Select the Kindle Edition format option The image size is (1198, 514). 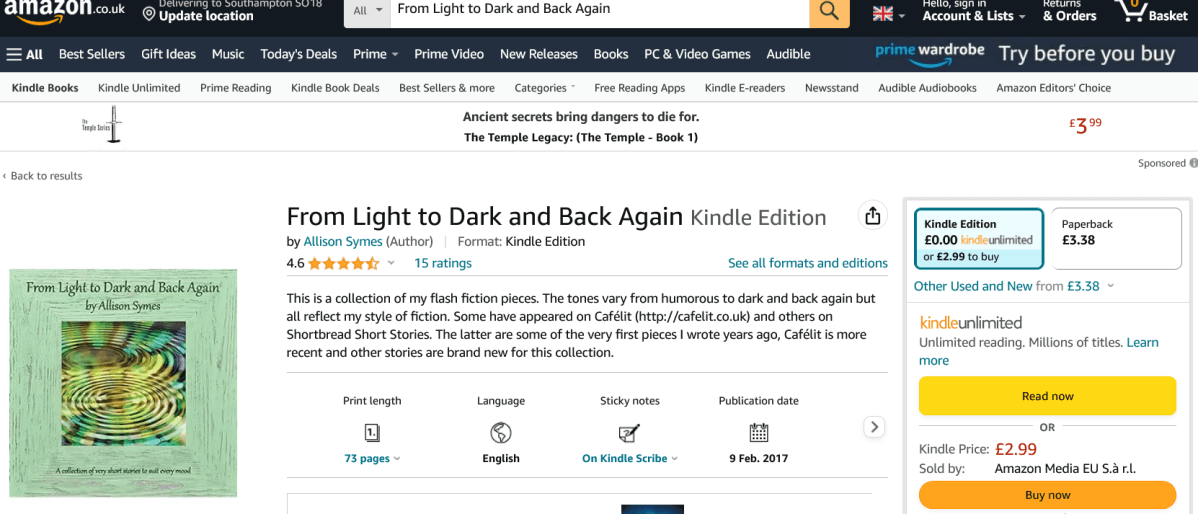[978, 239]
